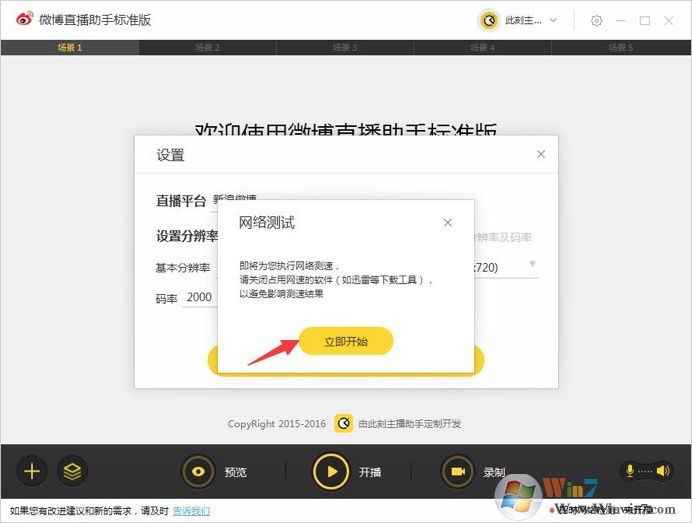Image resolution: width=692 pixels, height=523 pixels.
Task: Close the 设置 dialog
Action: pos(541,154)
